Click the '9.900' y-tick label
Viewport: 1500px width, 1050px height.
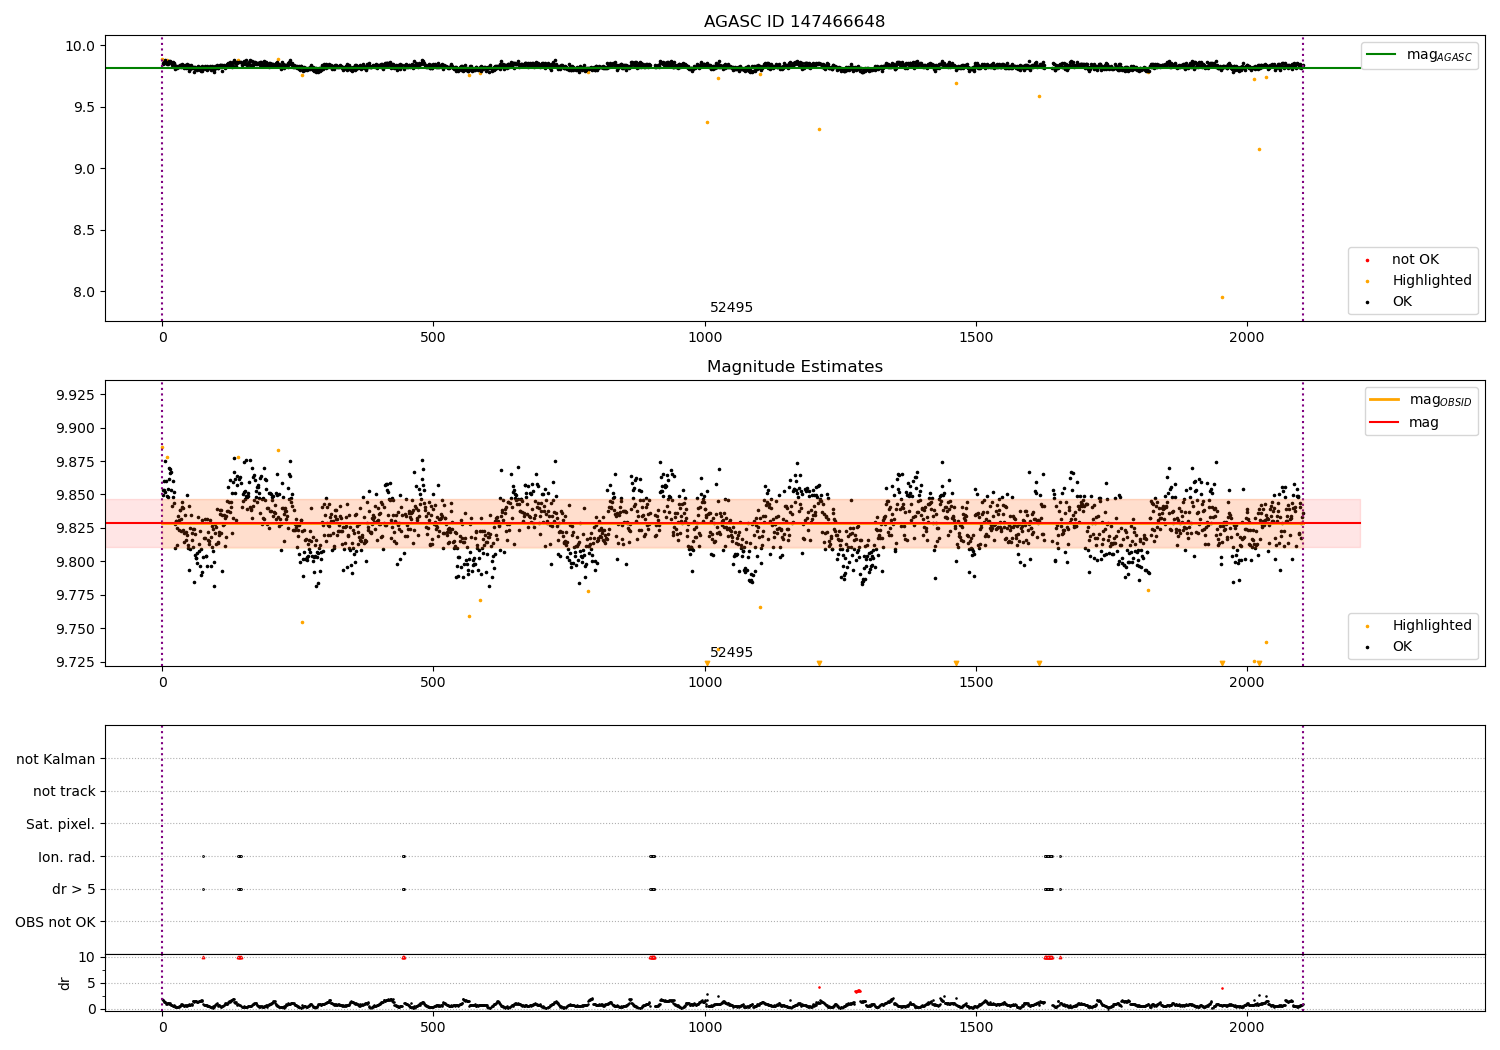pos(75,429)
